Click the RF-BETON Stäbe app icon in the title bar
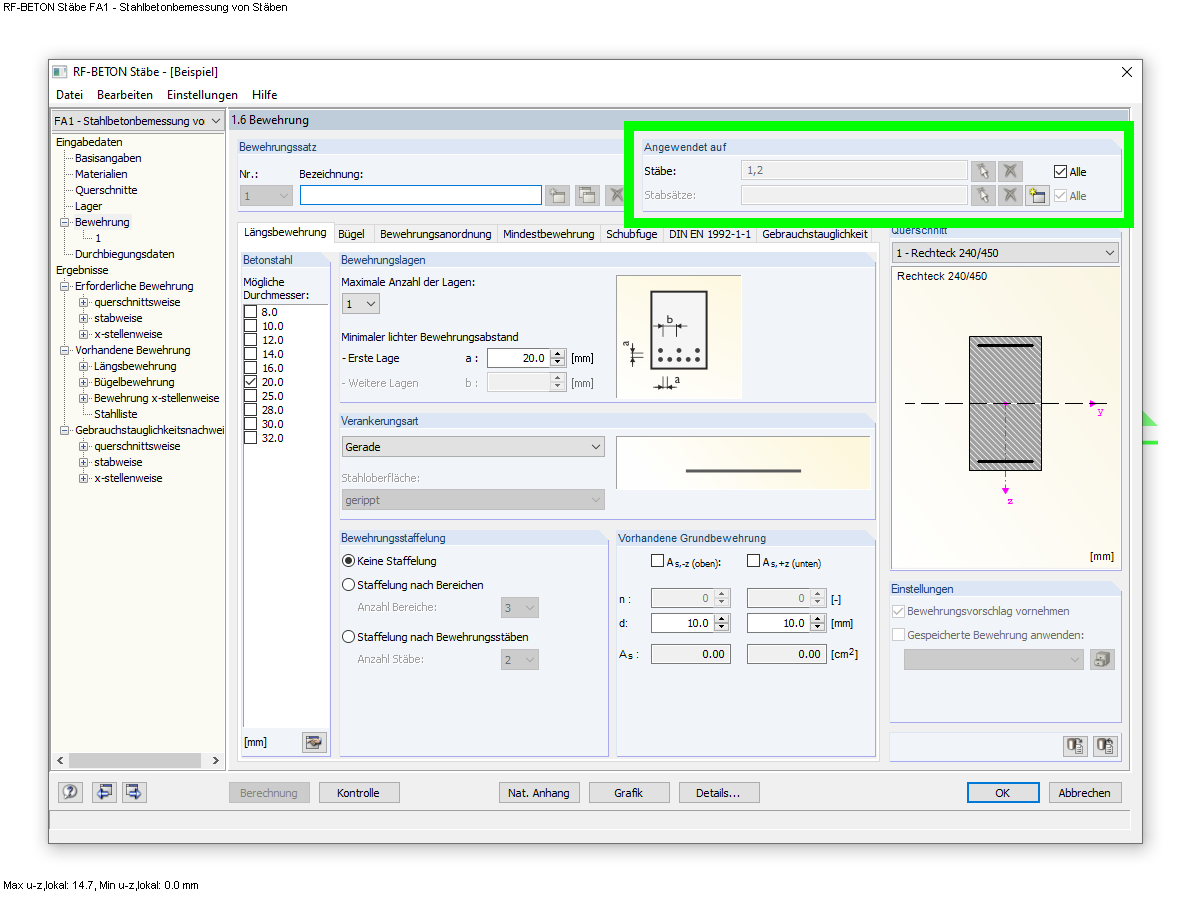Screen dimensions: 1200x900 (60, 72)
